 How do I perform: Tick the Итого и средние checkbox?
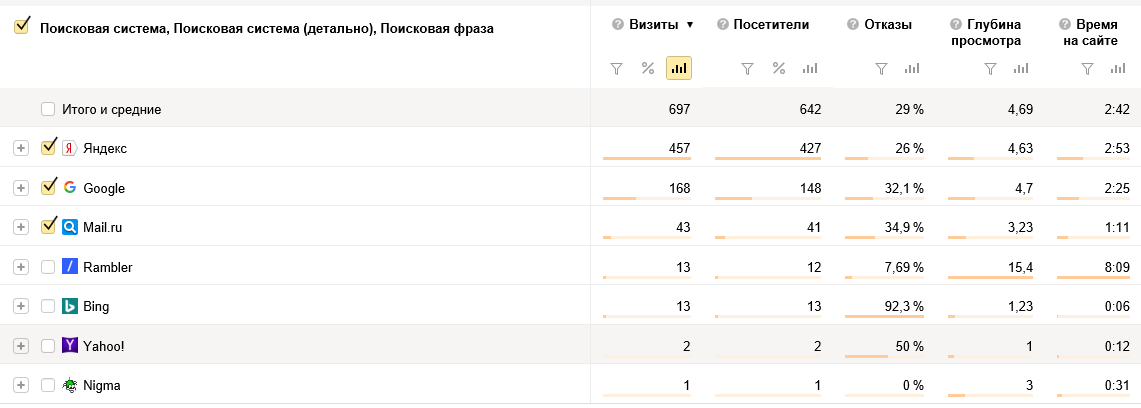click(48, 110)
